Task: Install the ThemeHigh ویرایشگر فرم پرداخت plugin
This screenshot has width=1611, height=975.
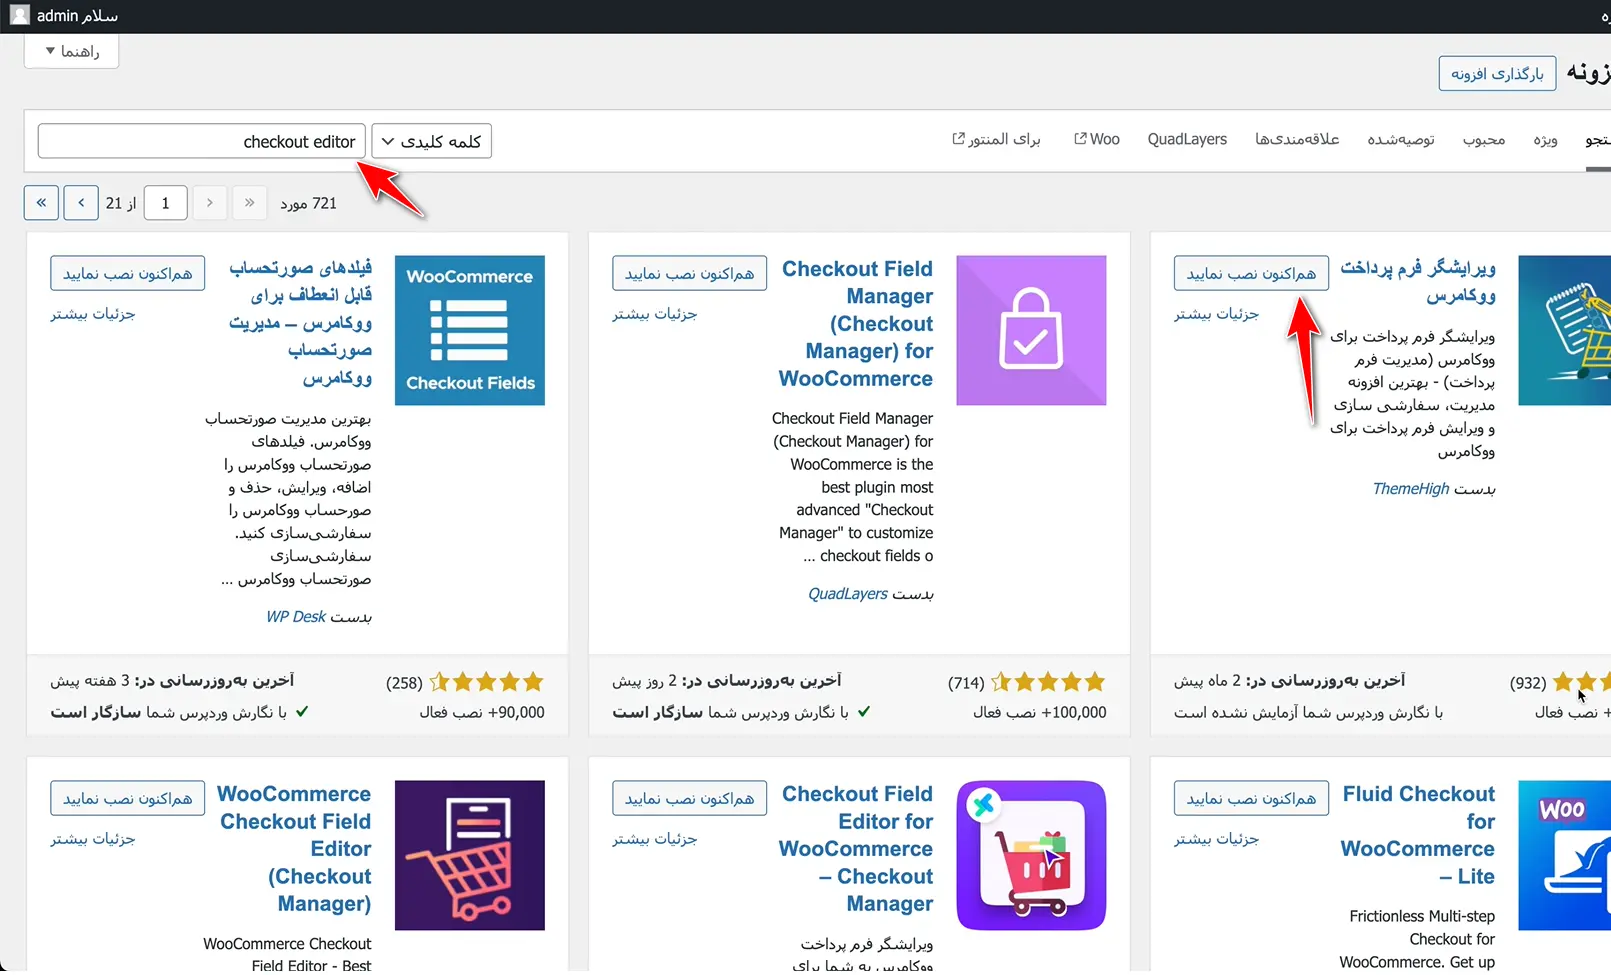Action: point(1252,273)
